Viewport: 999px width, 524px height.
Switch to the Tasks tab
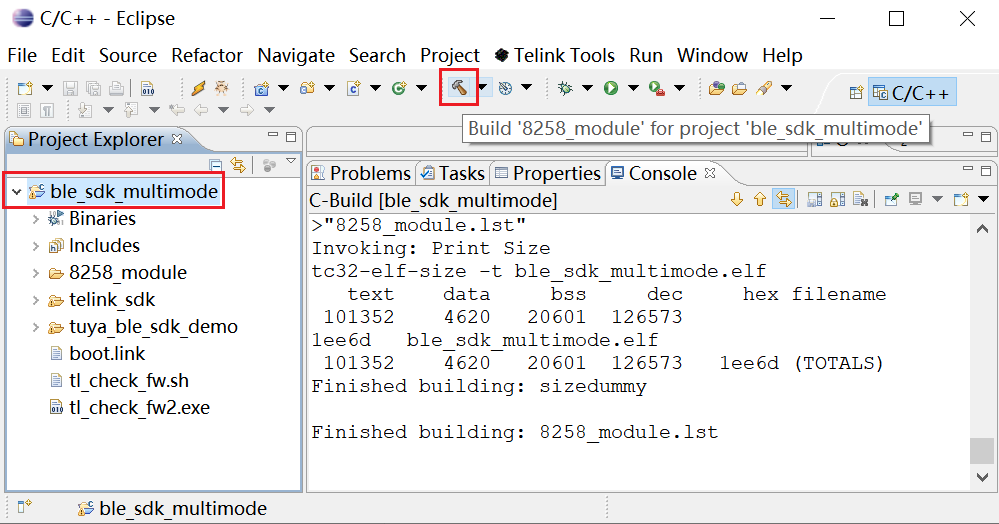(x=453, y=173)
